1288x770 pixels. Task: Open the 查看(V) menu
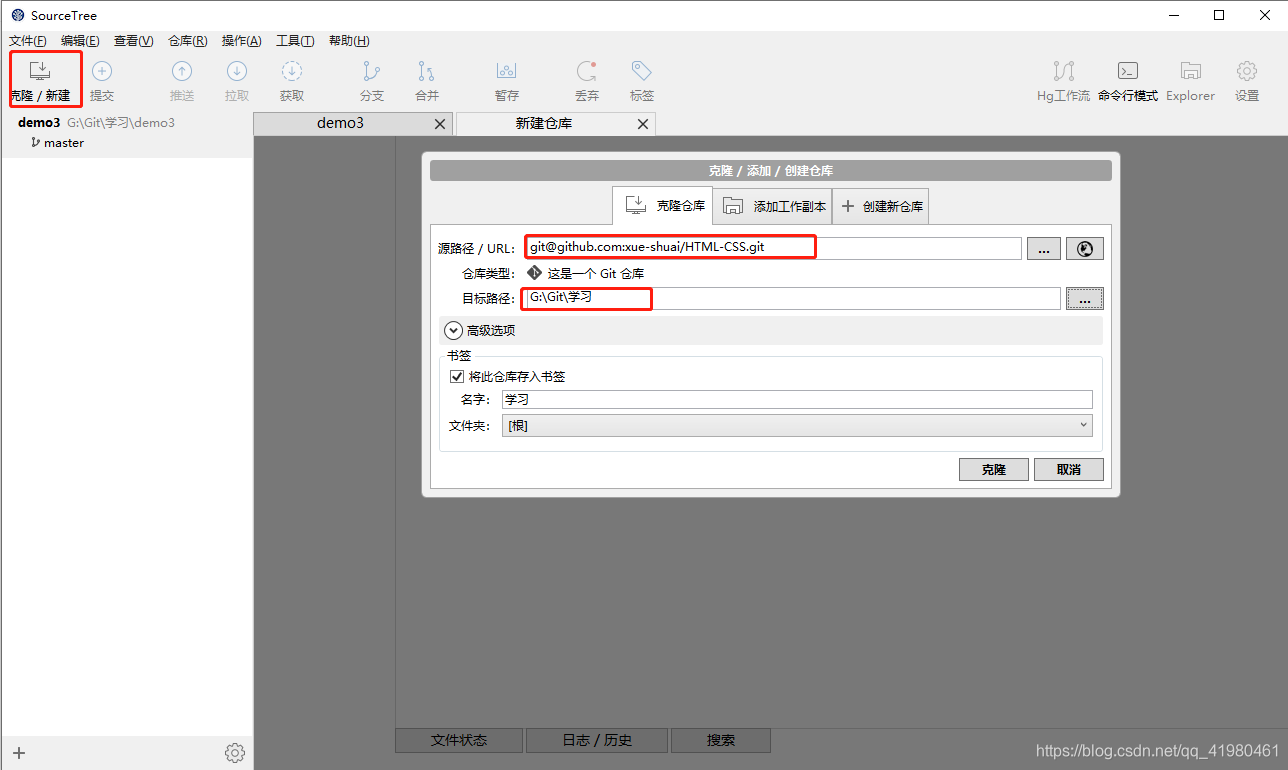tap(134, 41)
